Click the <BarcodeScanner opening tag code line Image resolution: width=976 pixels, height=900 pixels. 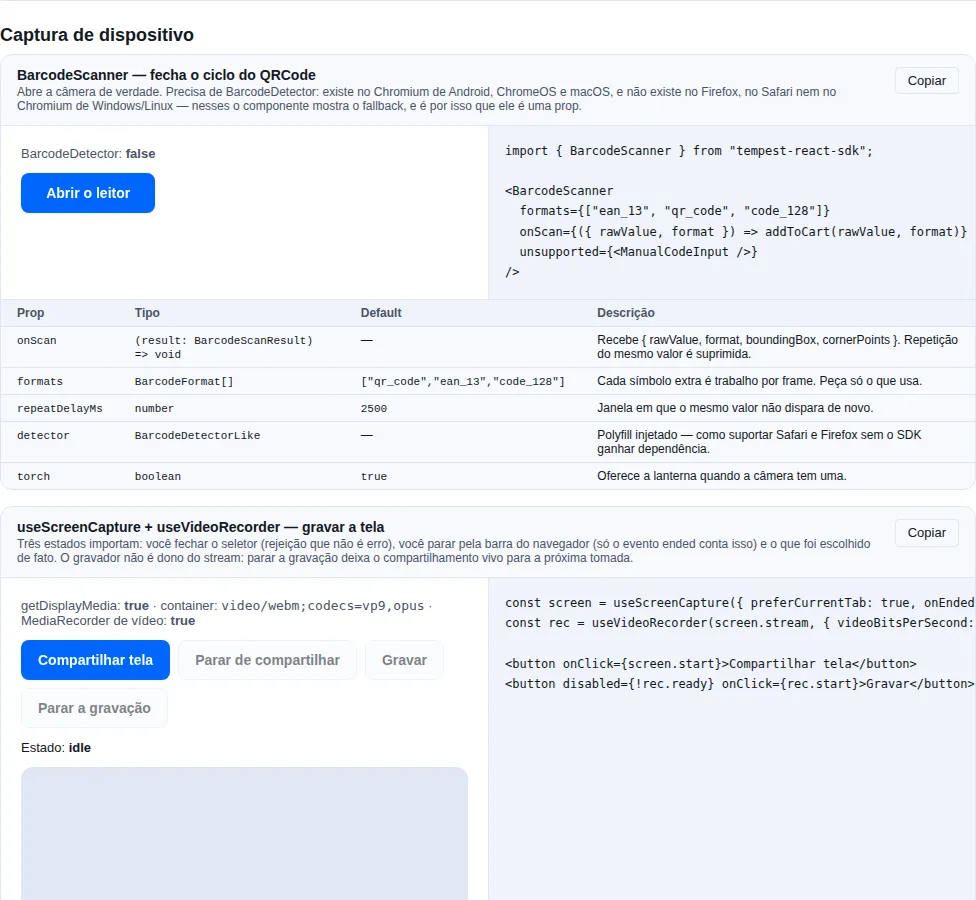pos(559,190)
